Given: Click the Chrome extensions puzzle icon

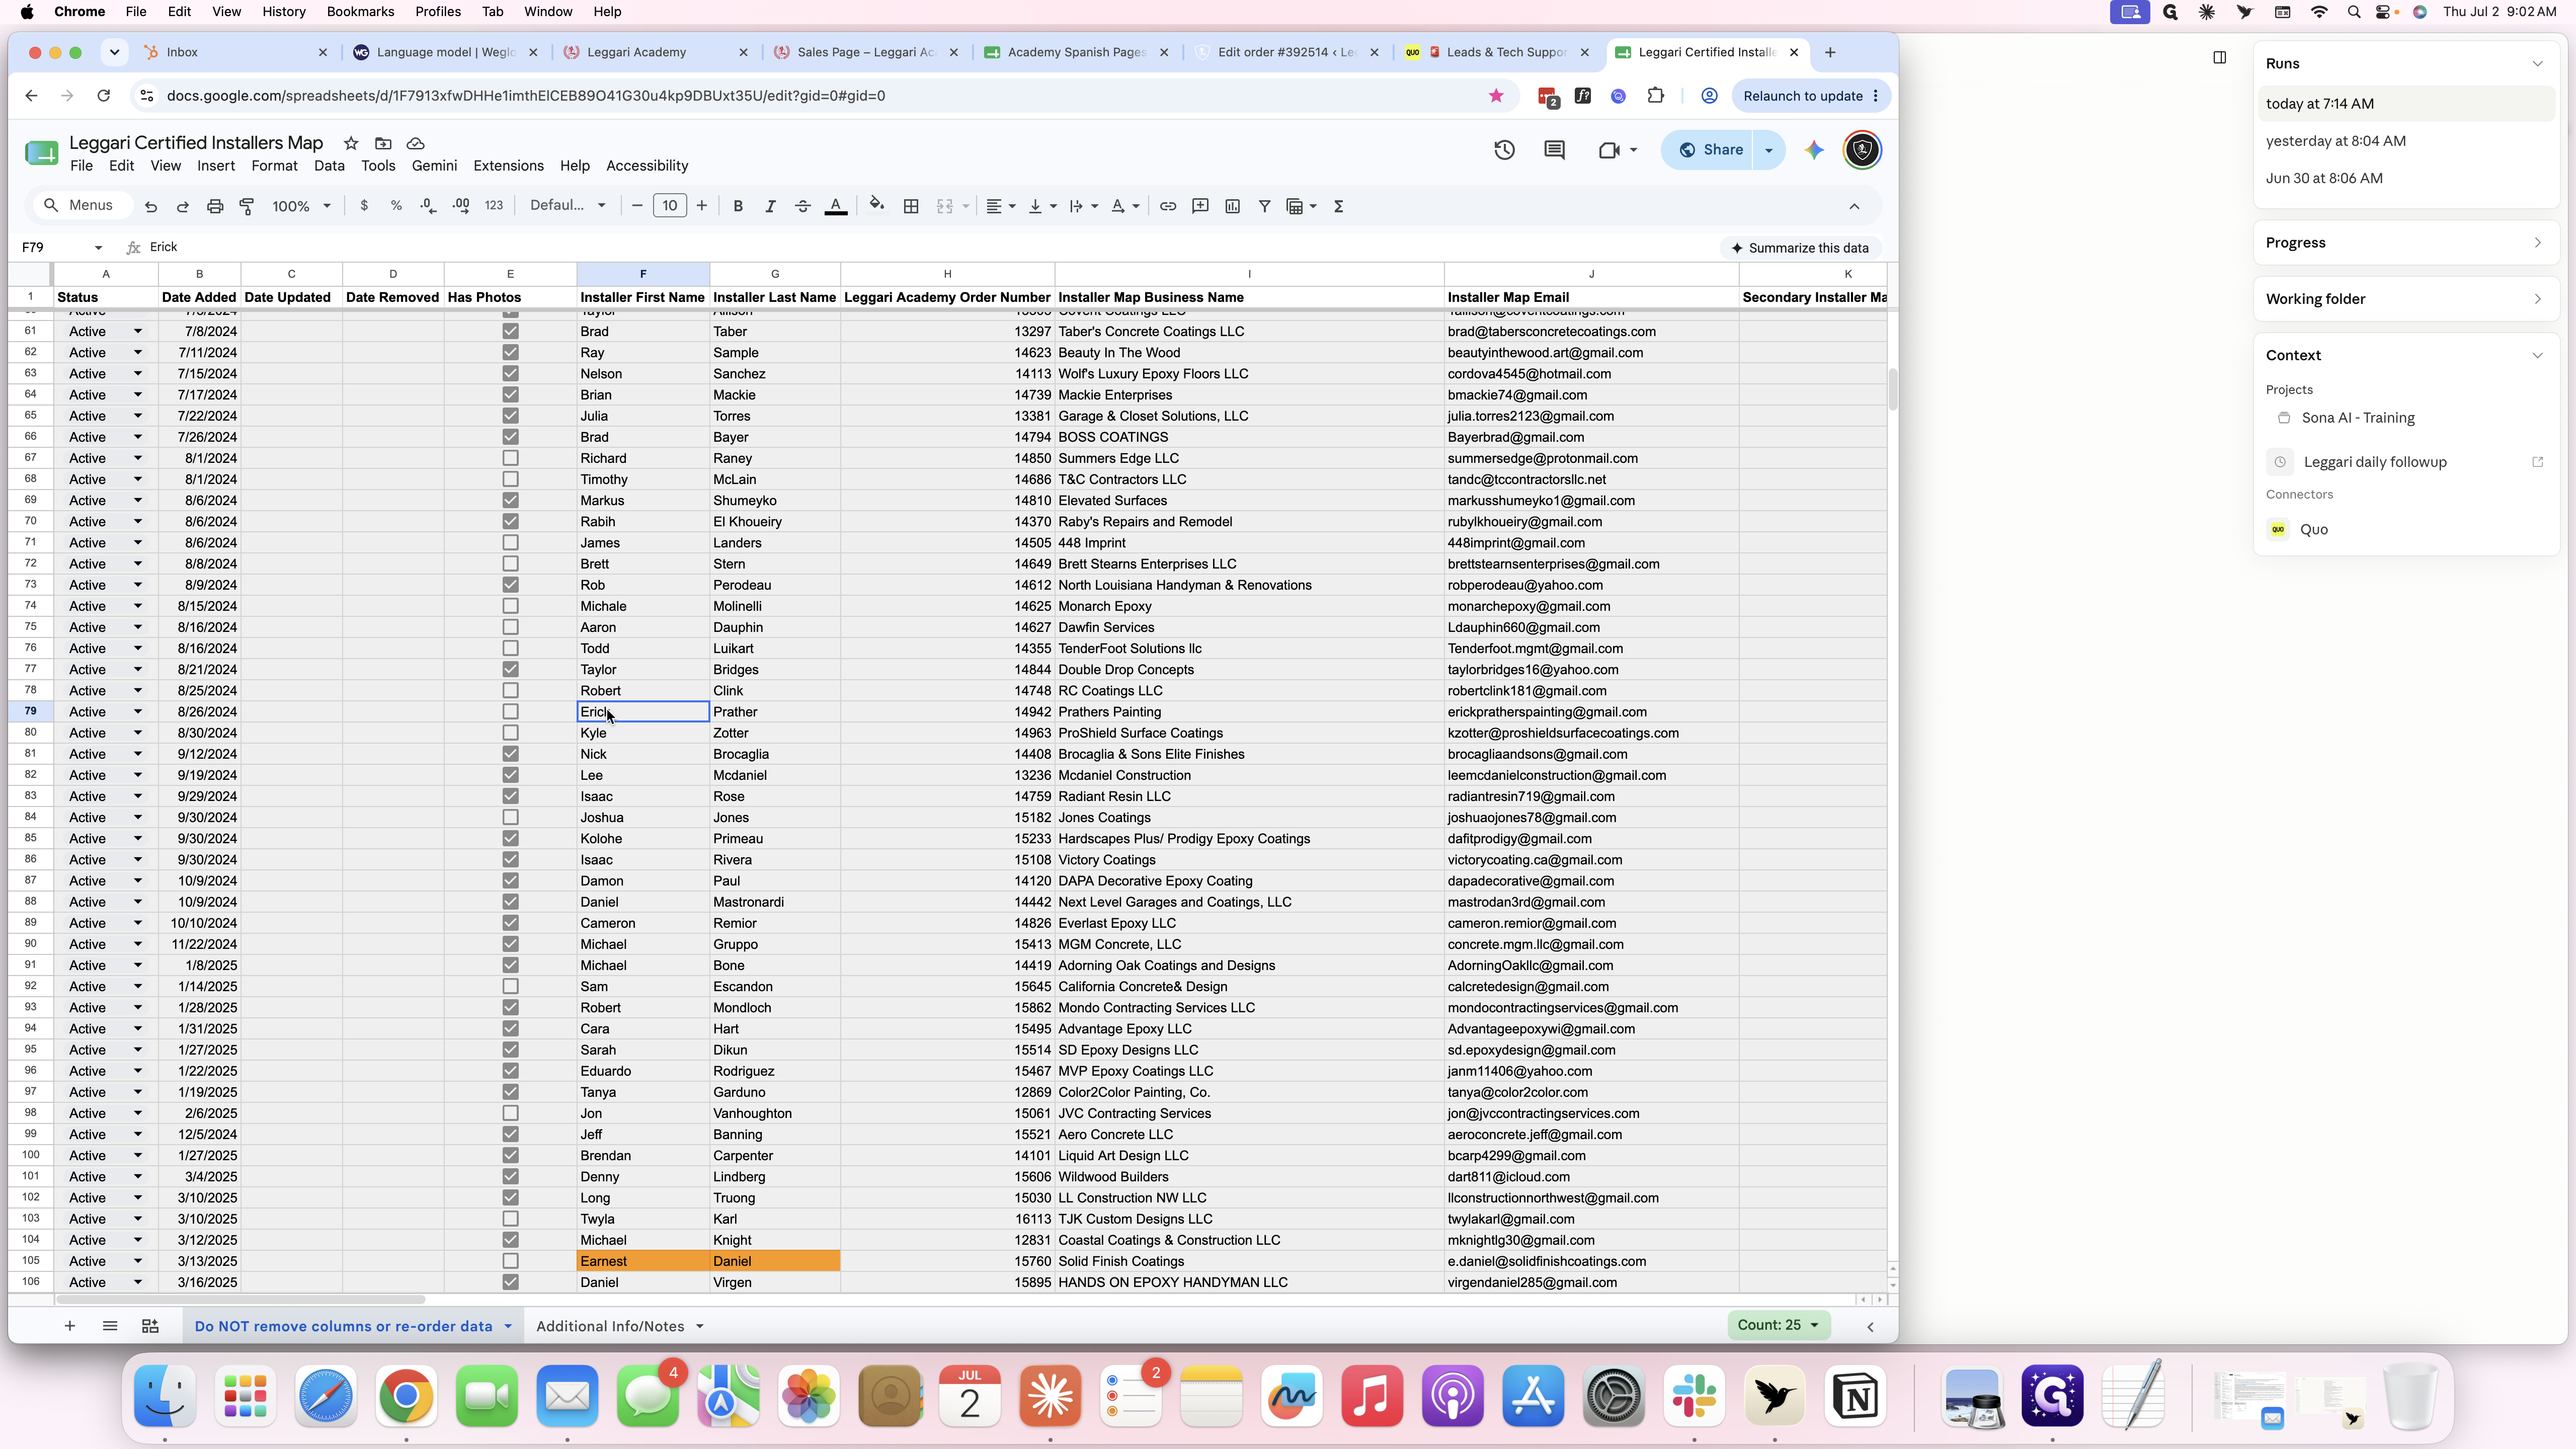Looking at the screenshot, I should point(1656,96).
